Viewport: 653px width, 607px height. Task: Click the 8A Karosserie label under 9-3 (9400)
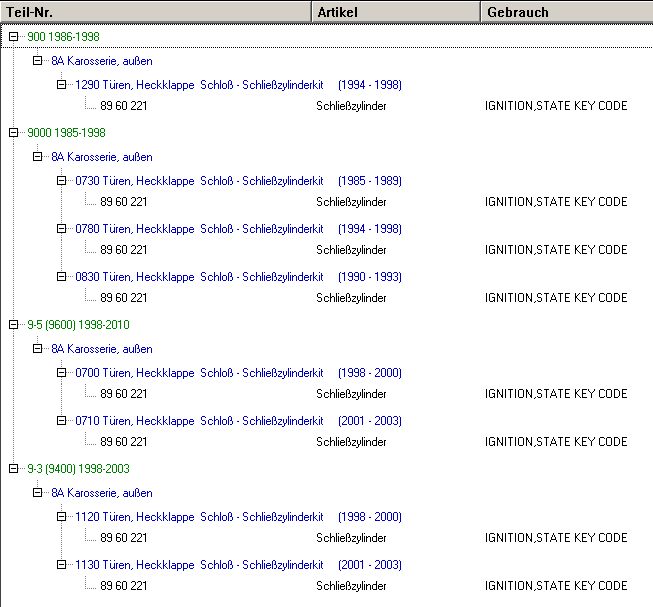click(x=102, y=493)
